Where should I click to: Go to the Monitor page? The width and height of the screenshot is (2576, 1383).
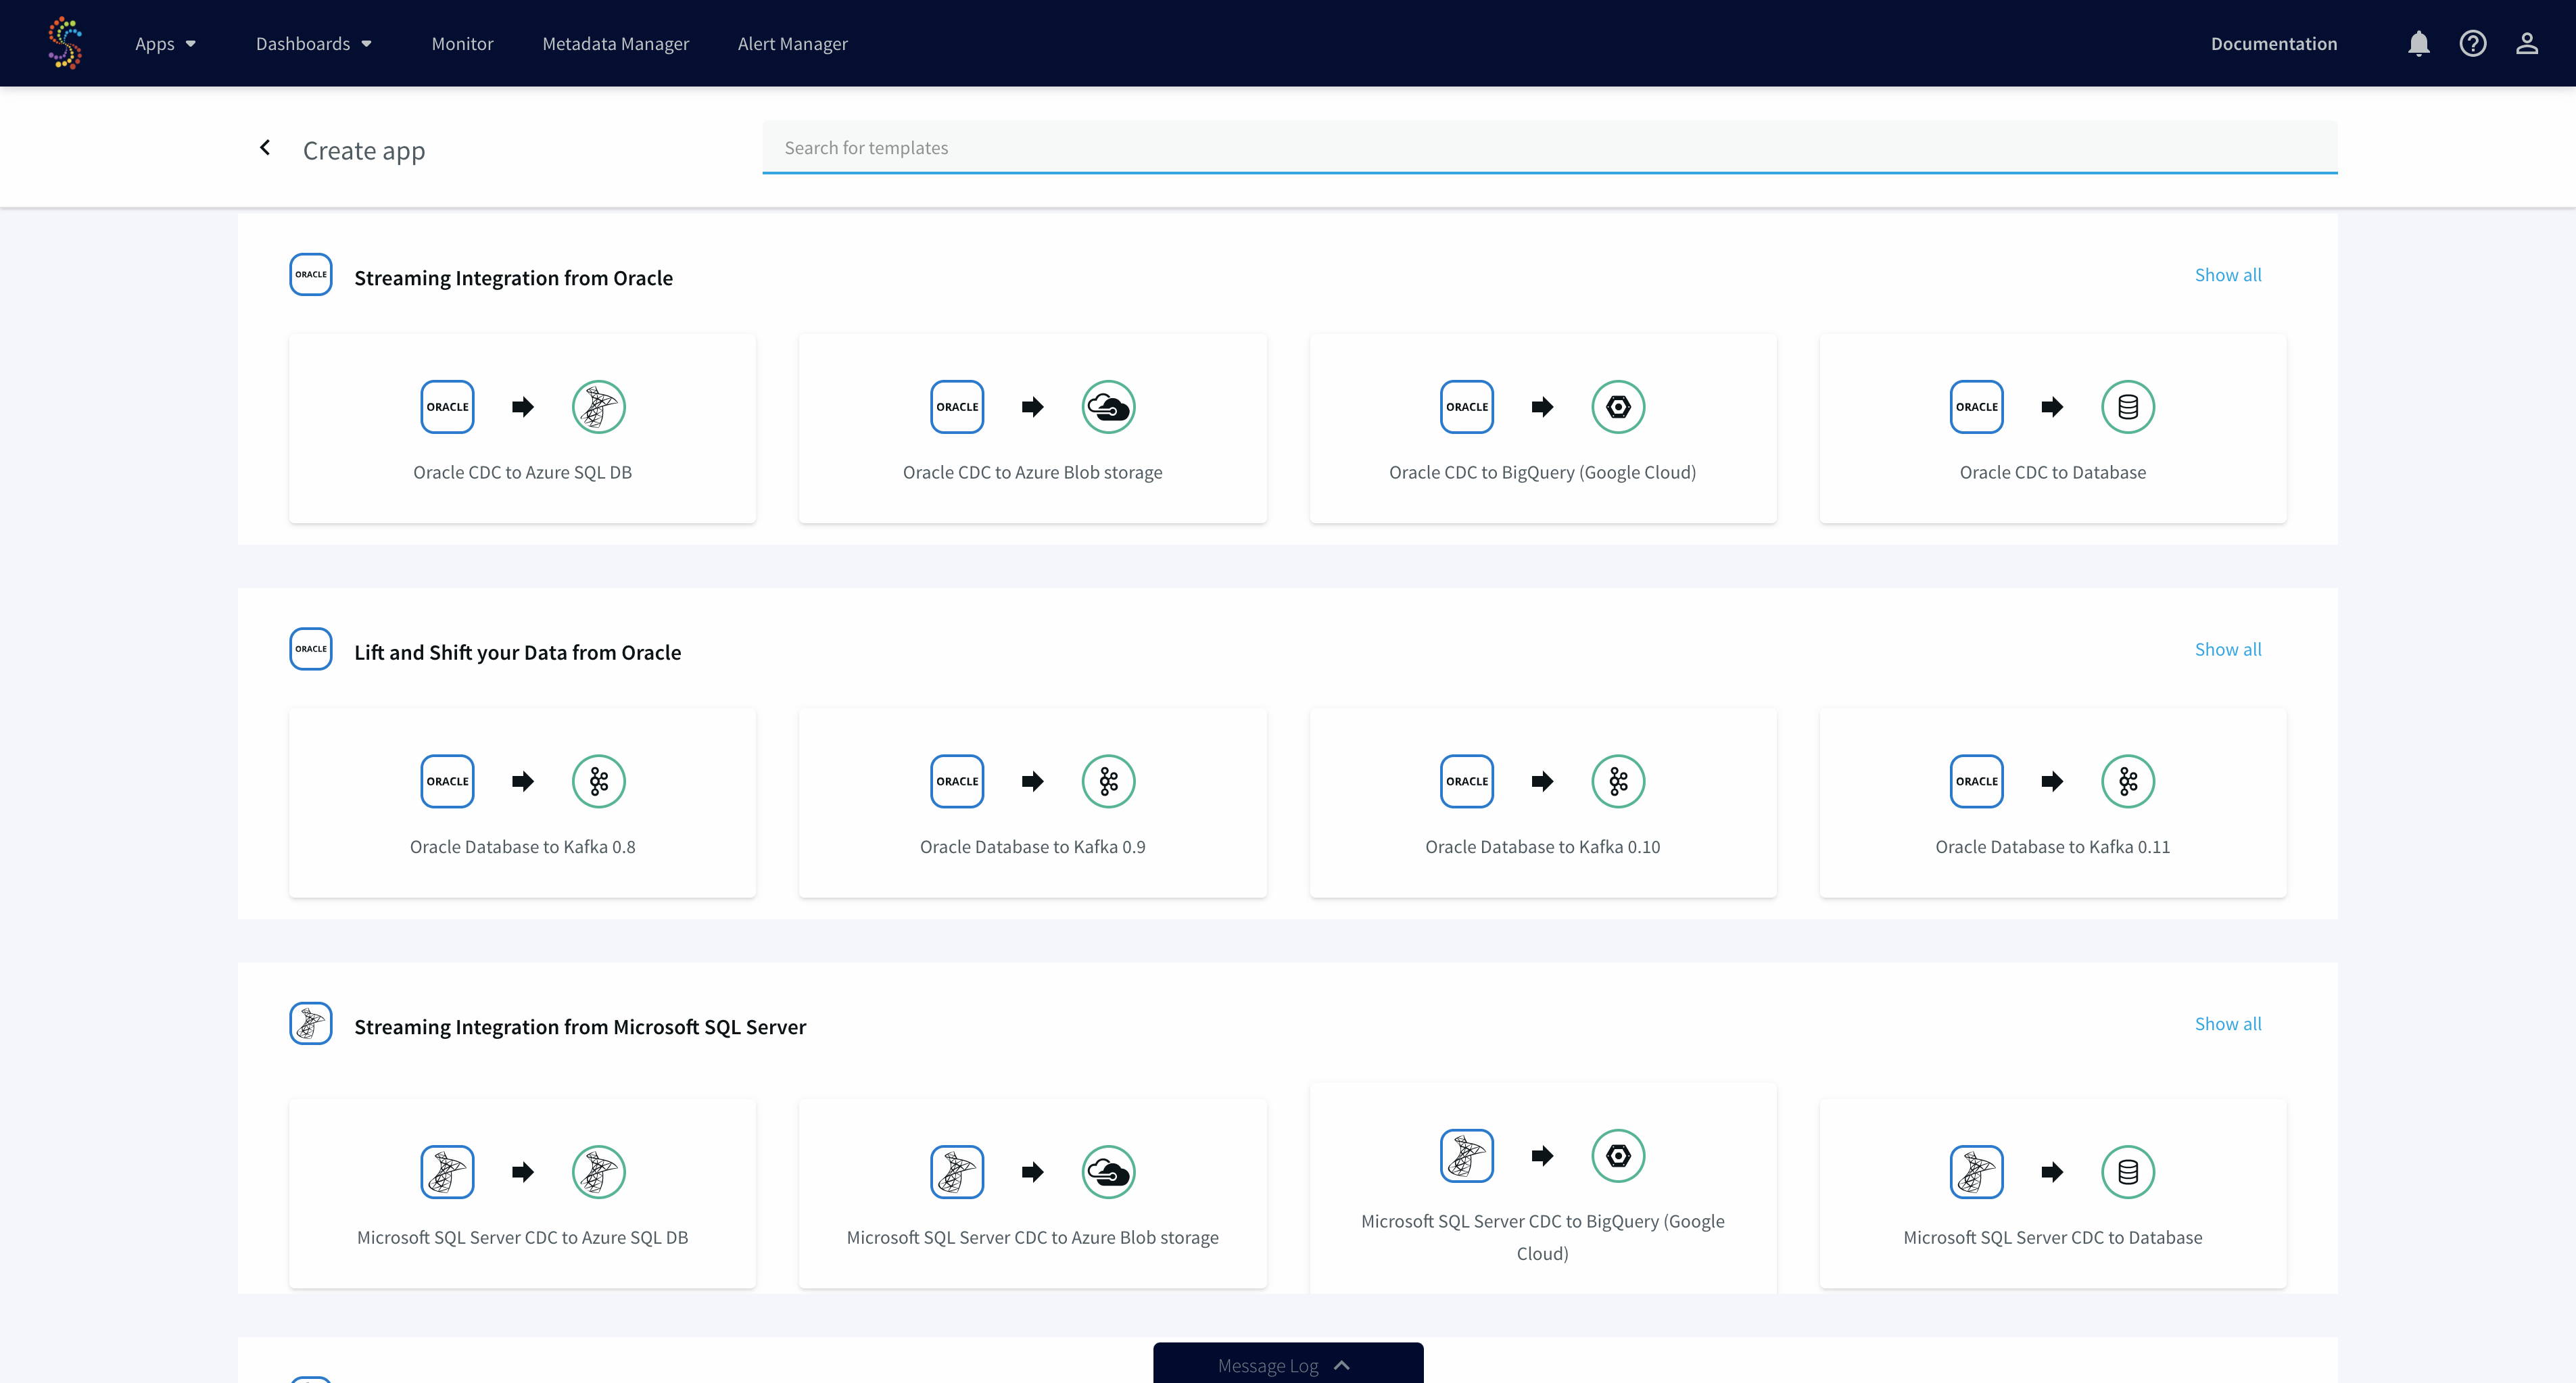(x=462, y=43)
